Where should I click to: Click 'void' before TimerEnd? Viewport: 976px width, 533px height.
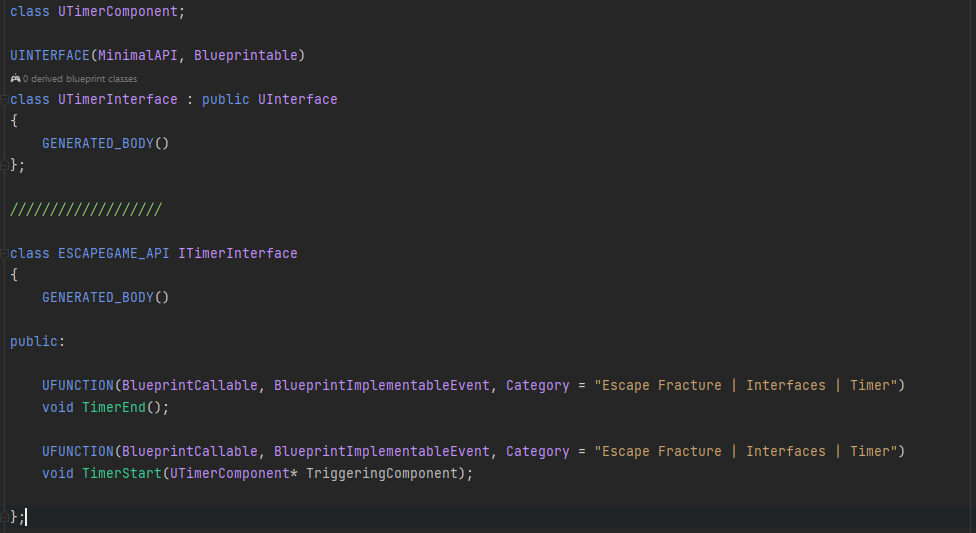[58, 407]
